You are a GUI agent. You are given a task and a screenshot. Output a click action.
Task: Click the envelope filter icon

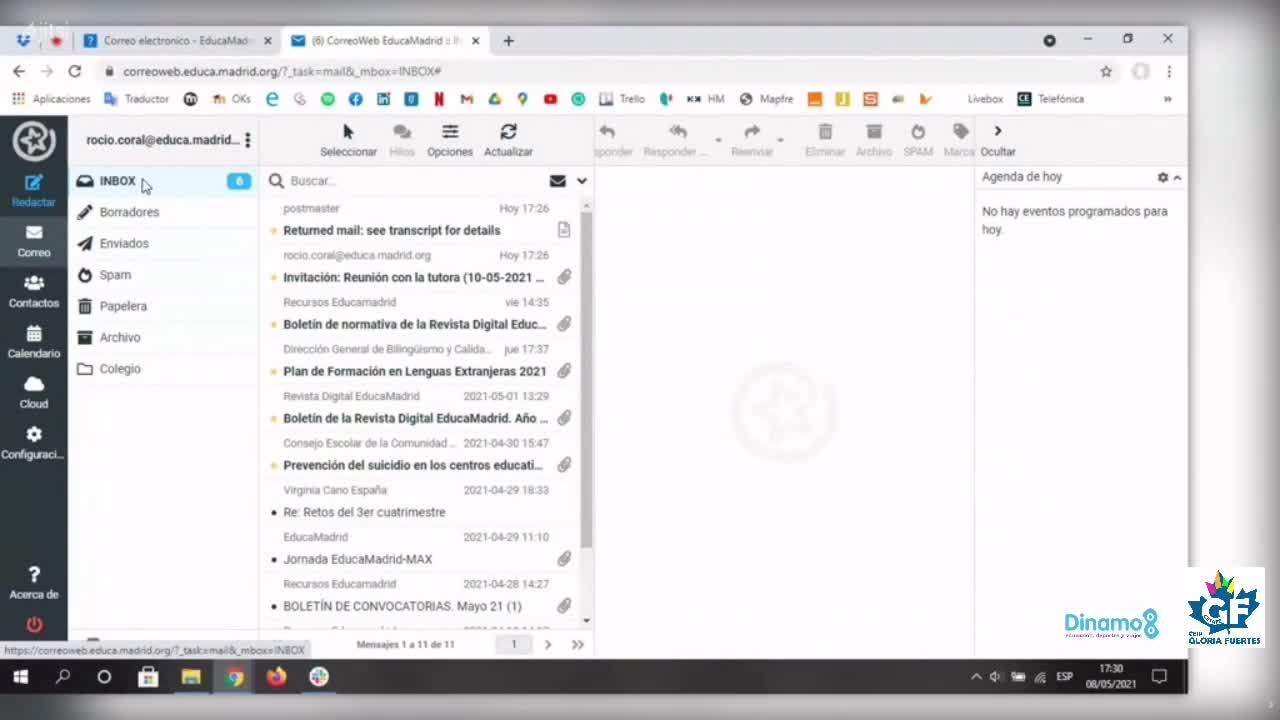point(558,181)
